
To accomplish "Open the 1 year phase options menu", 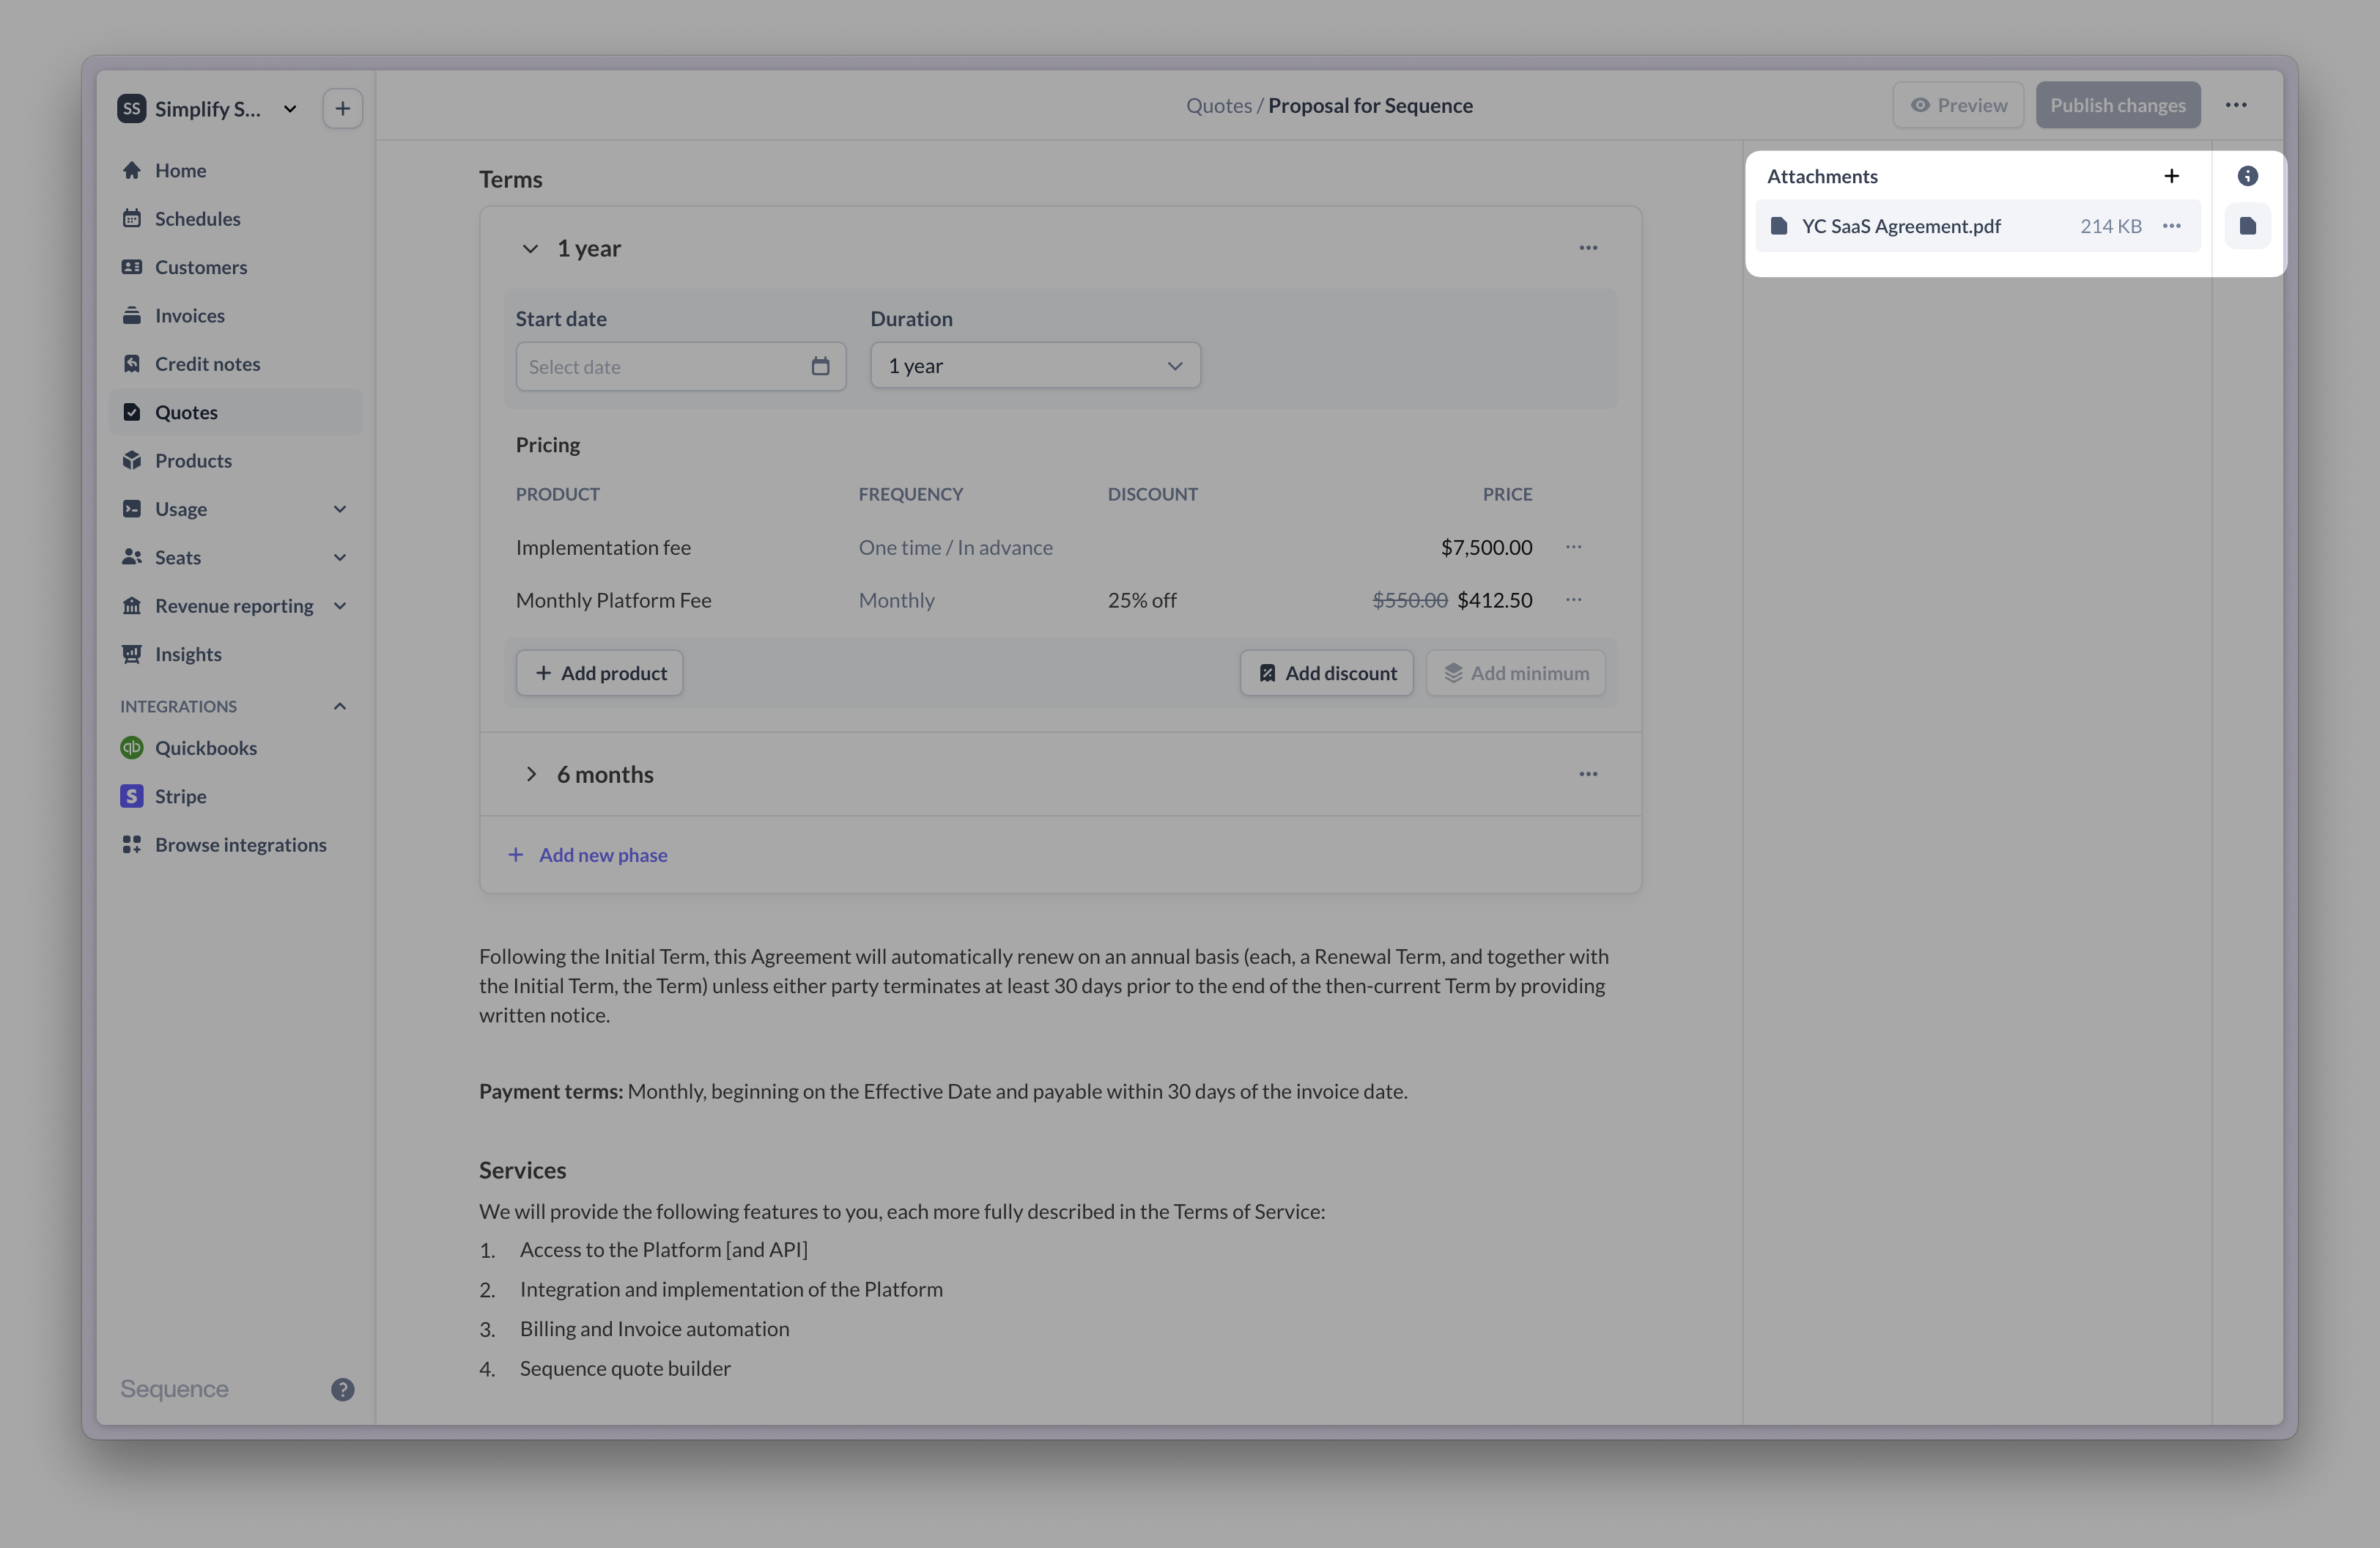I will (x=1588, y=248).
